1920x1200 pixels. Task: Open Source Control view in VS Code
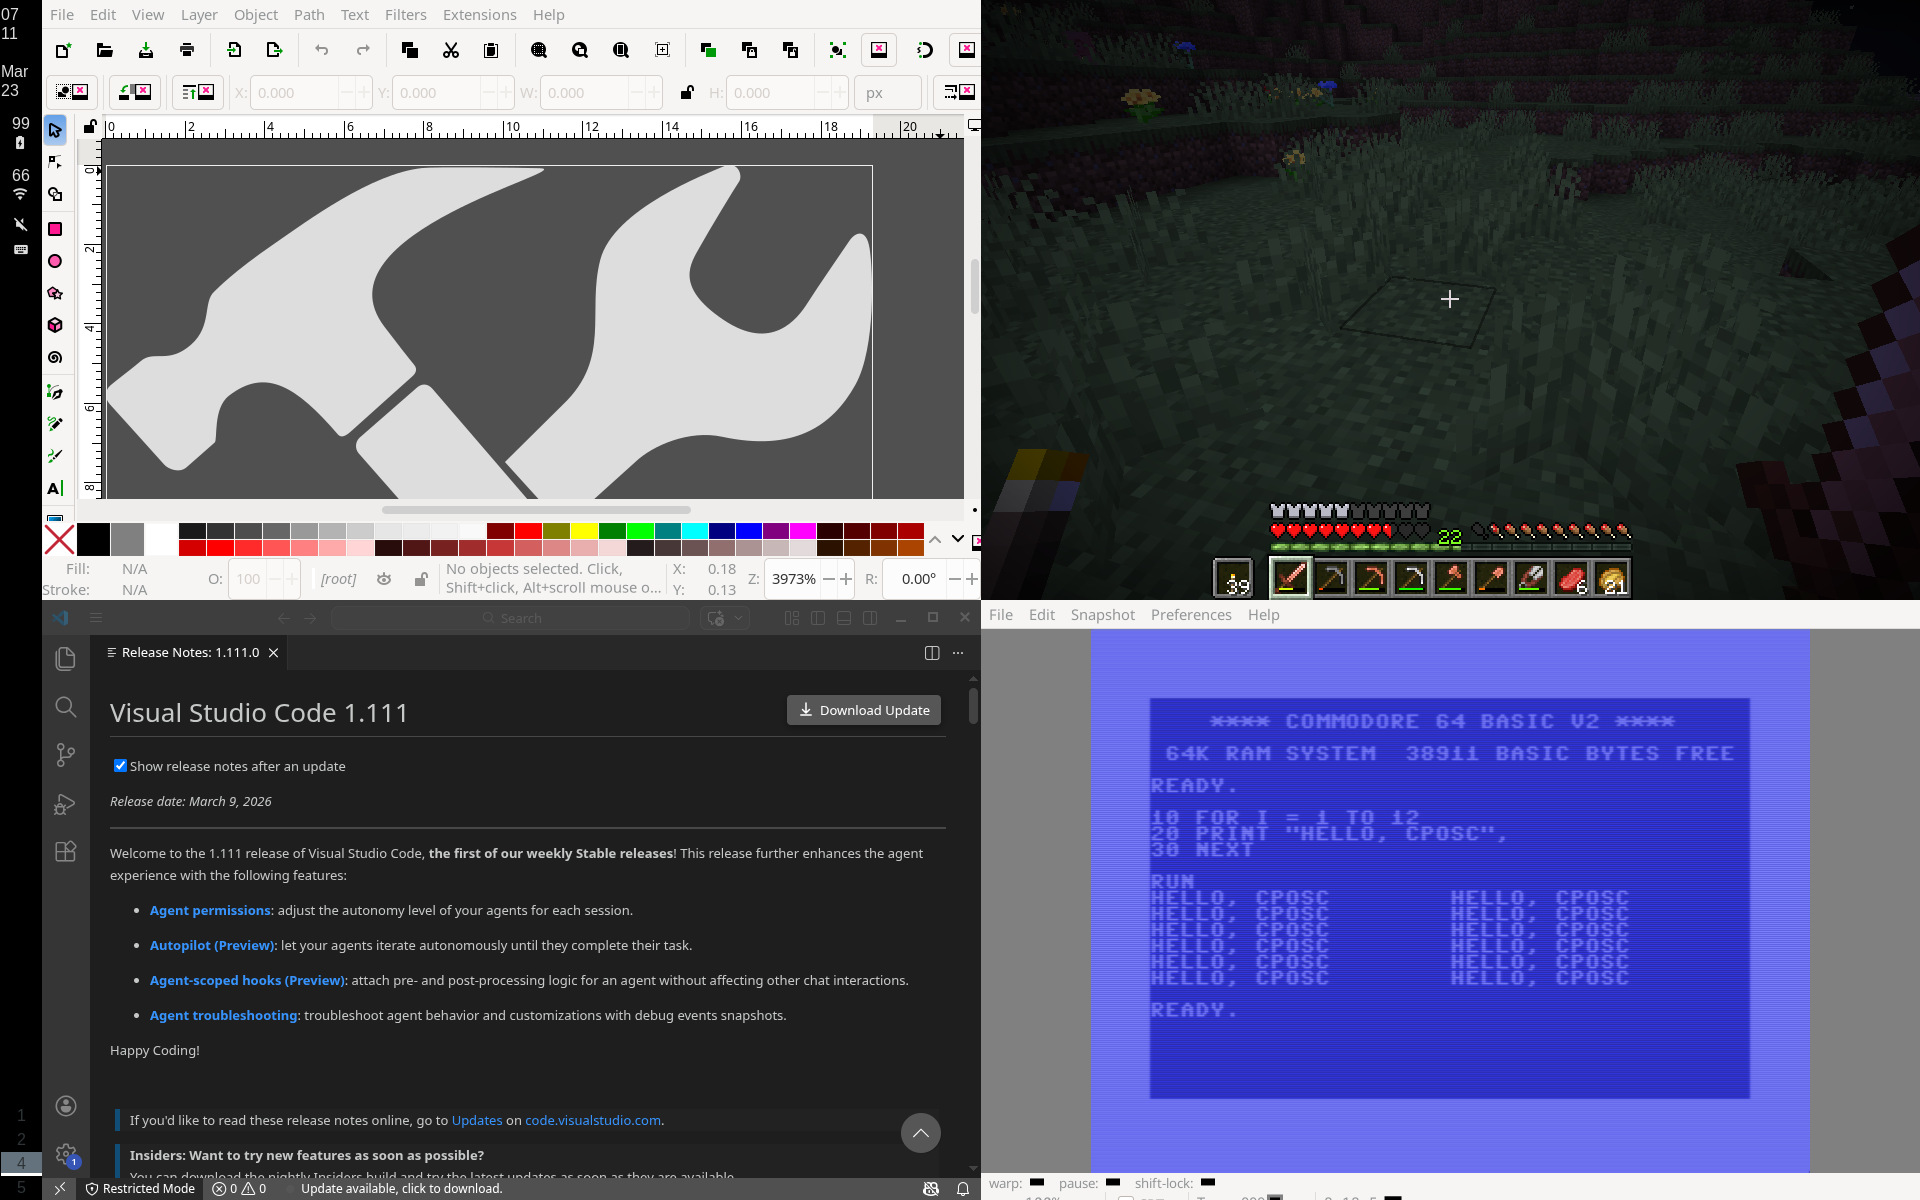65,755
